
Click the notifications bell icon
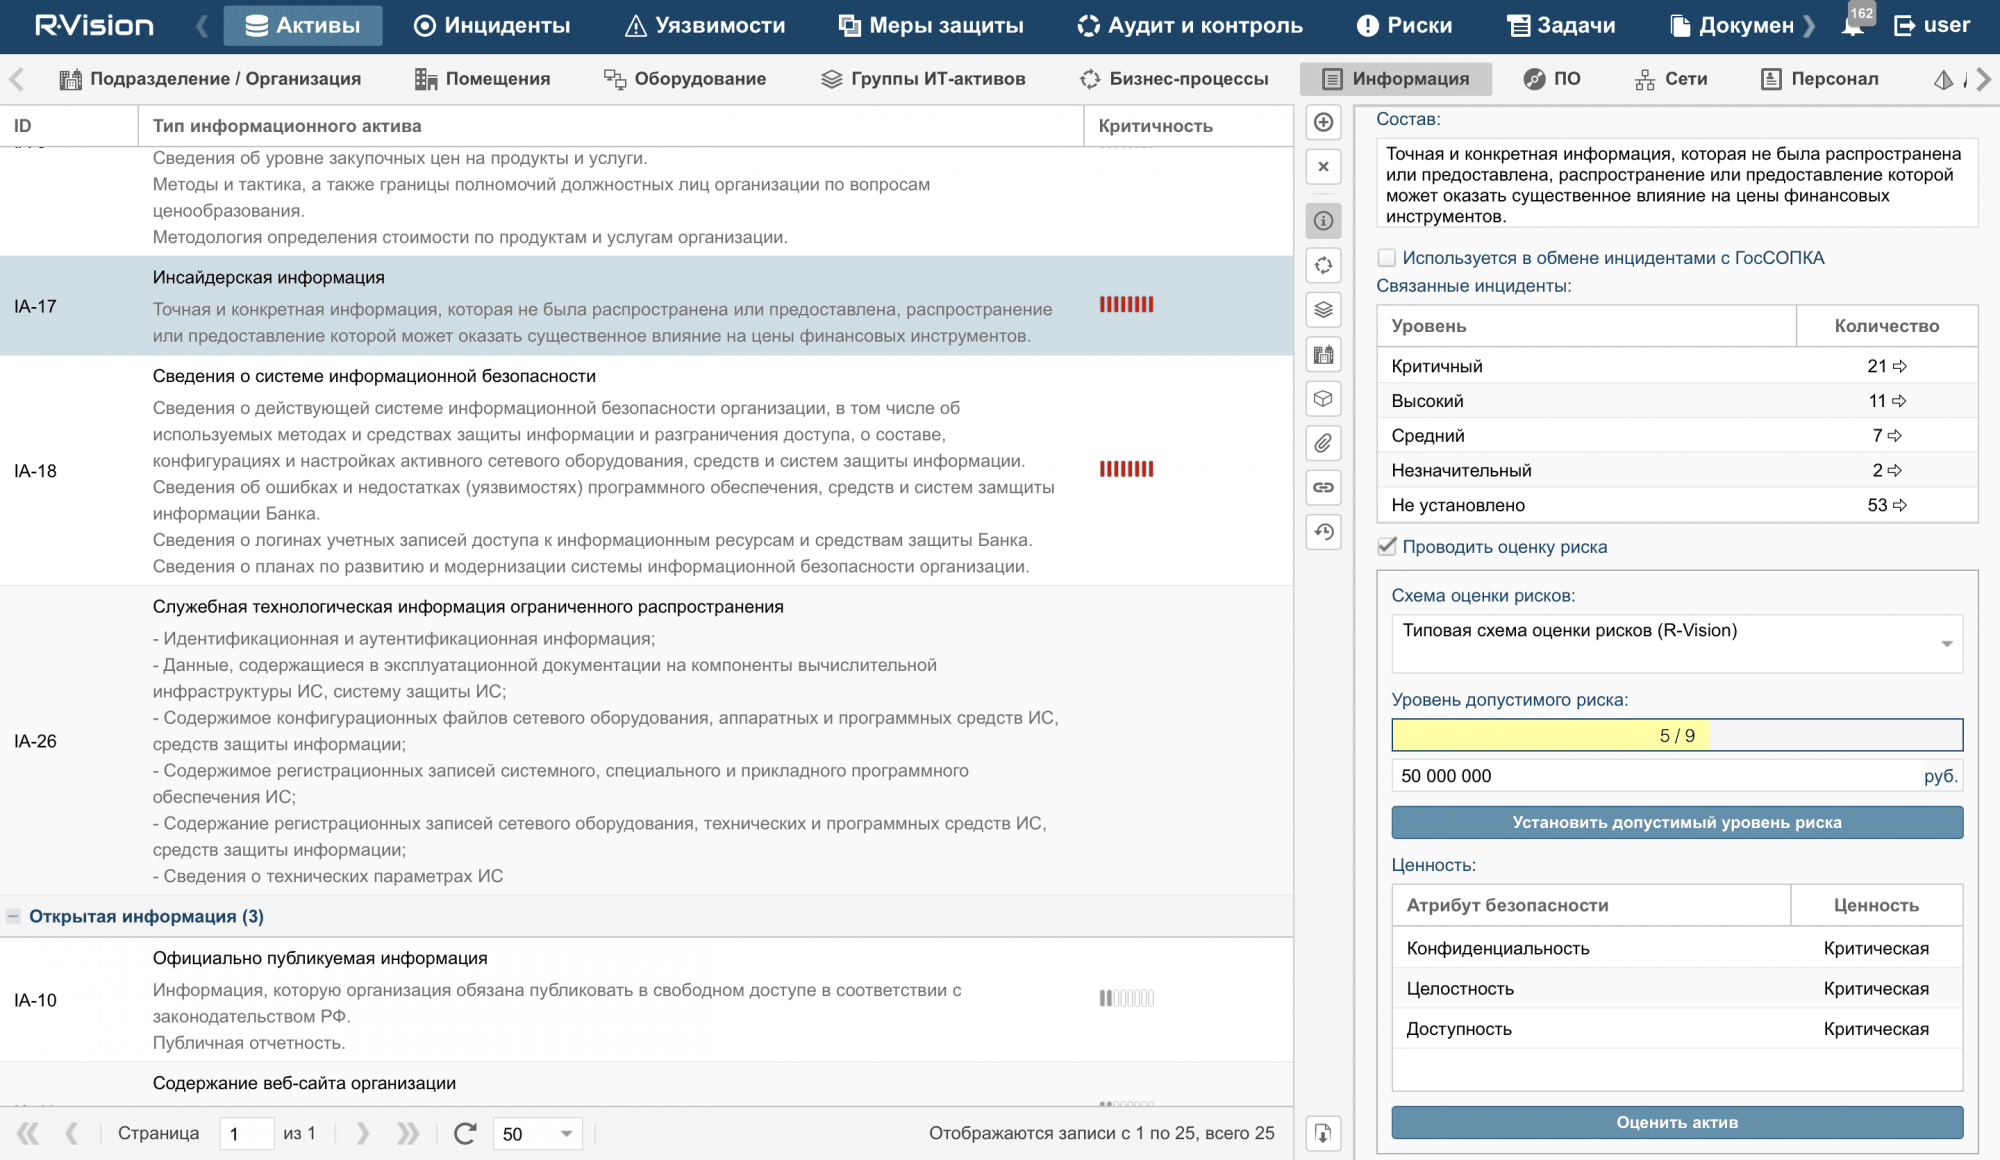(x=1852, y=26)
